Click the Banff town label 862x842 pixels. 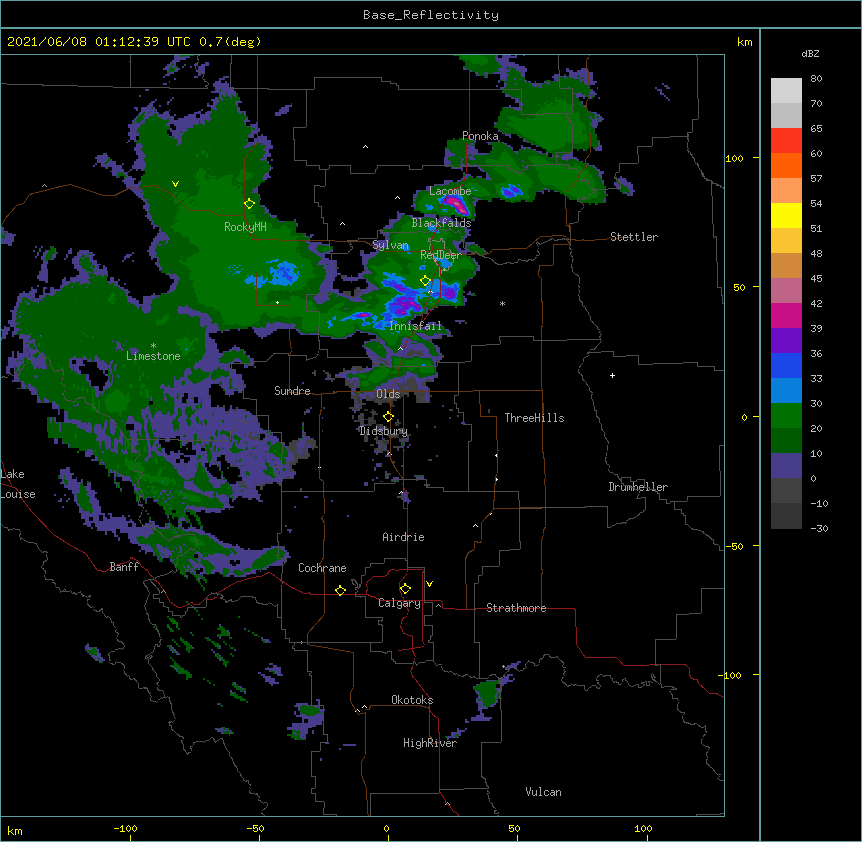(x=124, y=567)
